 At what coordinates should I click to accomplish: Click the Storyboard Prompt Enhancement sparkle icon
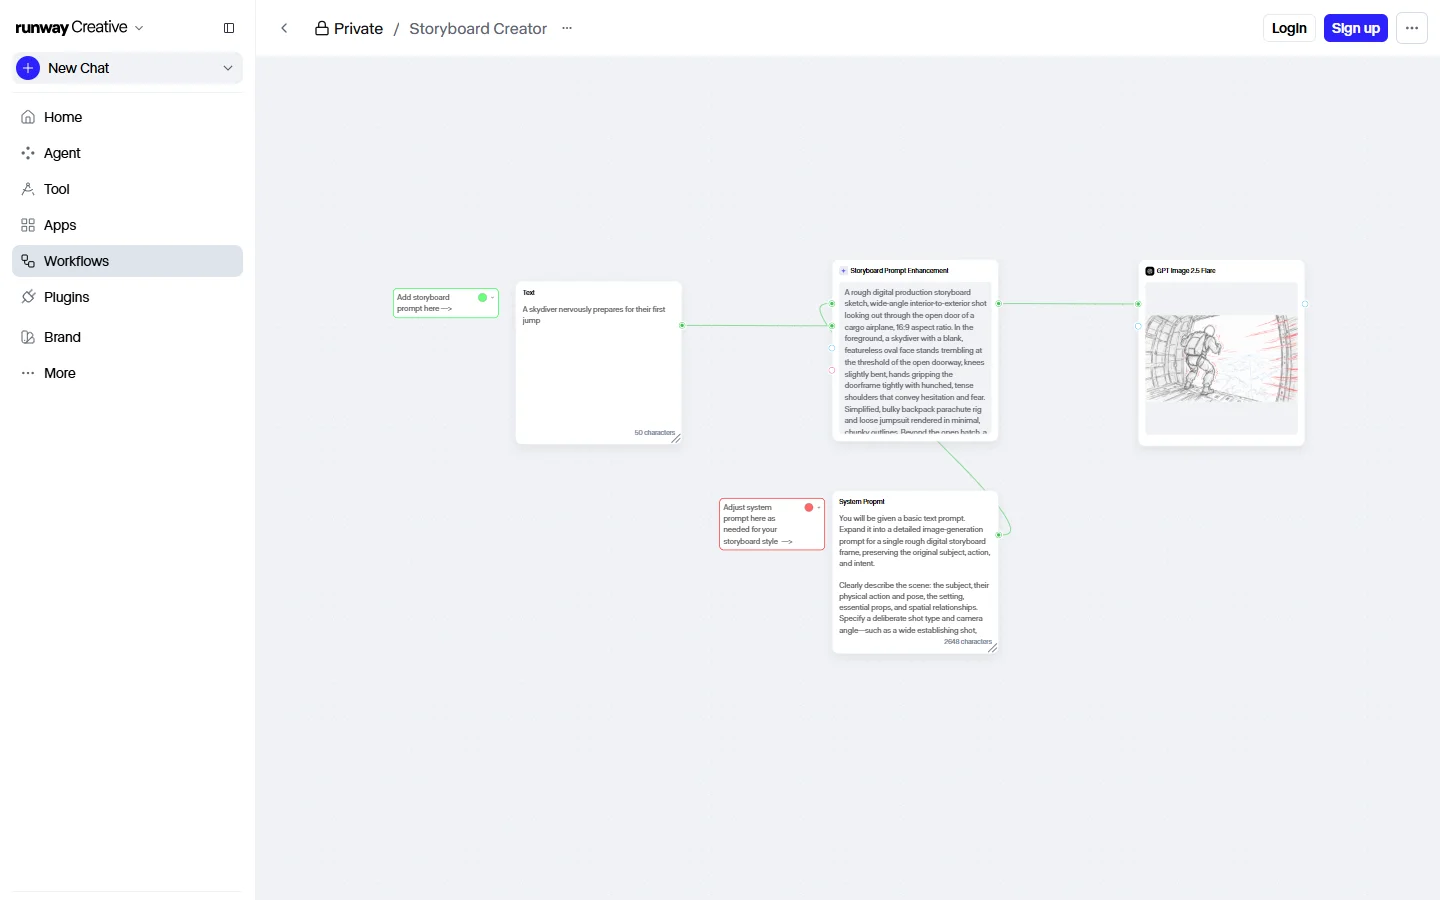point(843,271)
